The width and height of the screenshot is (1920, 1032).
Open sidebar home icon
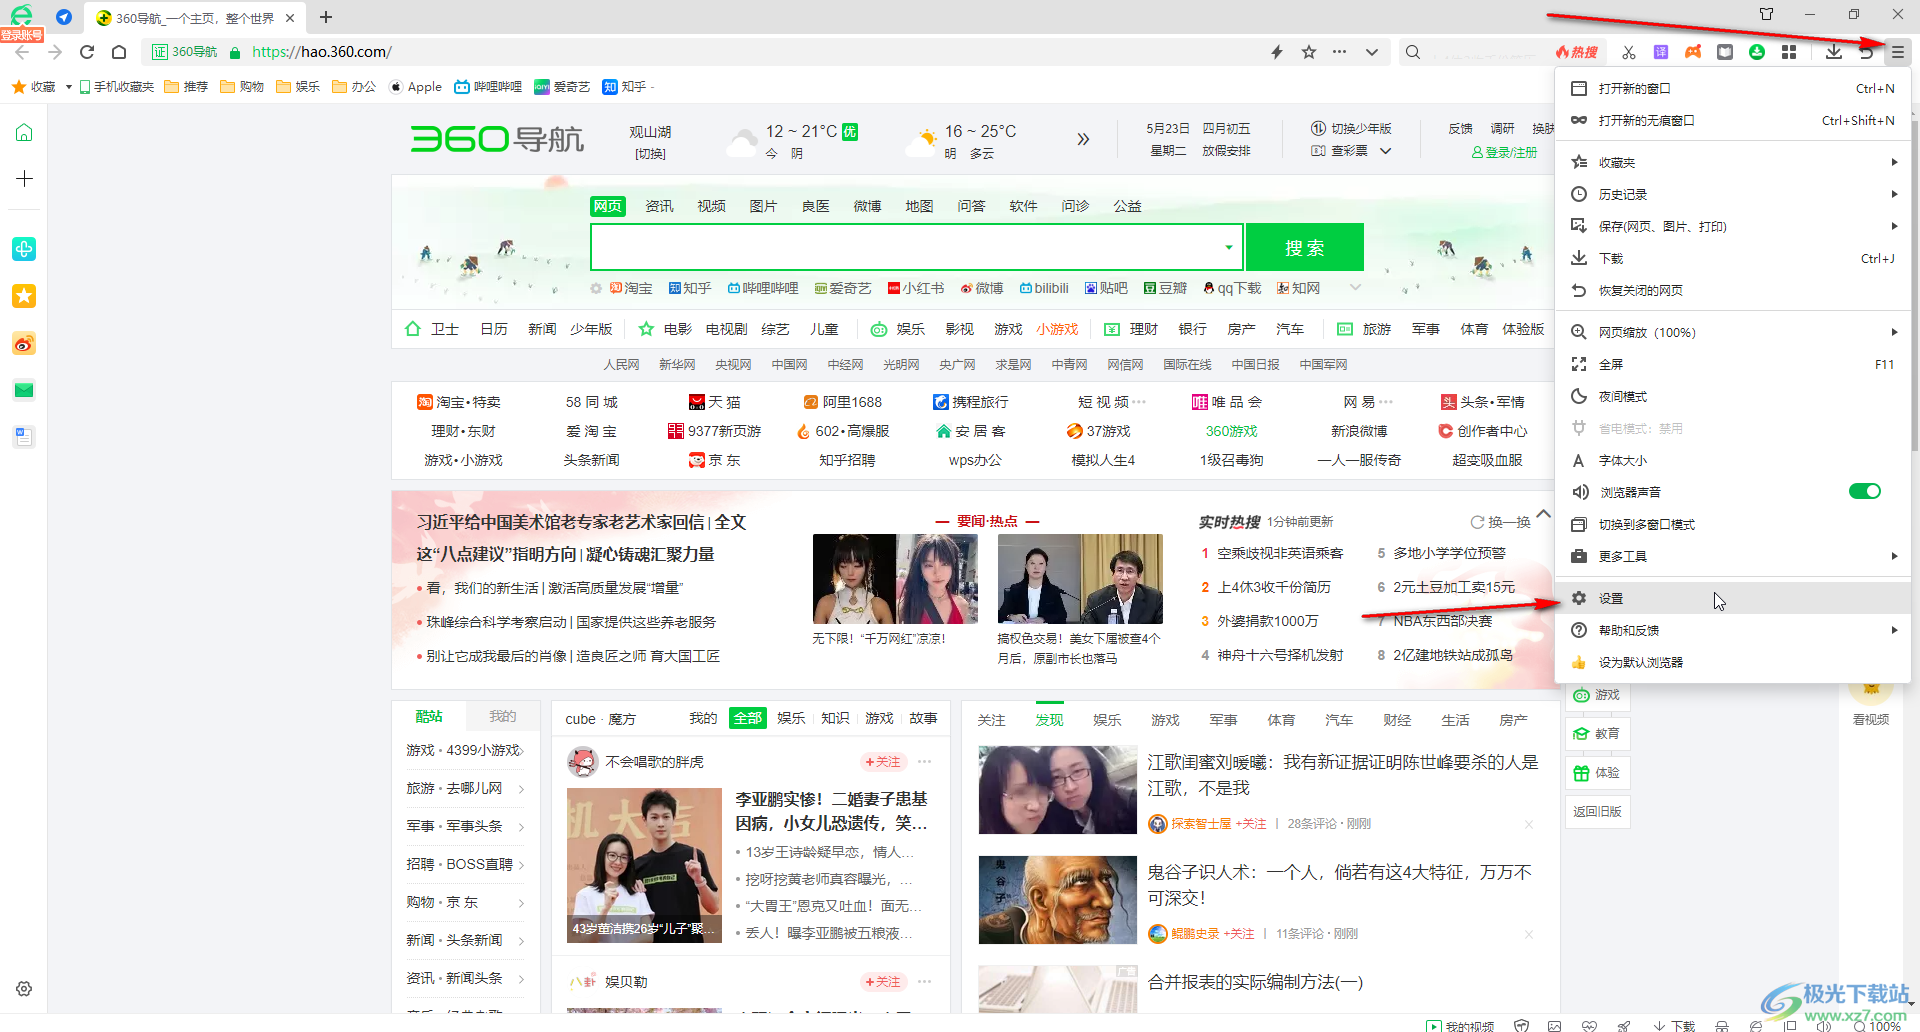pyautogui.click(x=24, y=133)
